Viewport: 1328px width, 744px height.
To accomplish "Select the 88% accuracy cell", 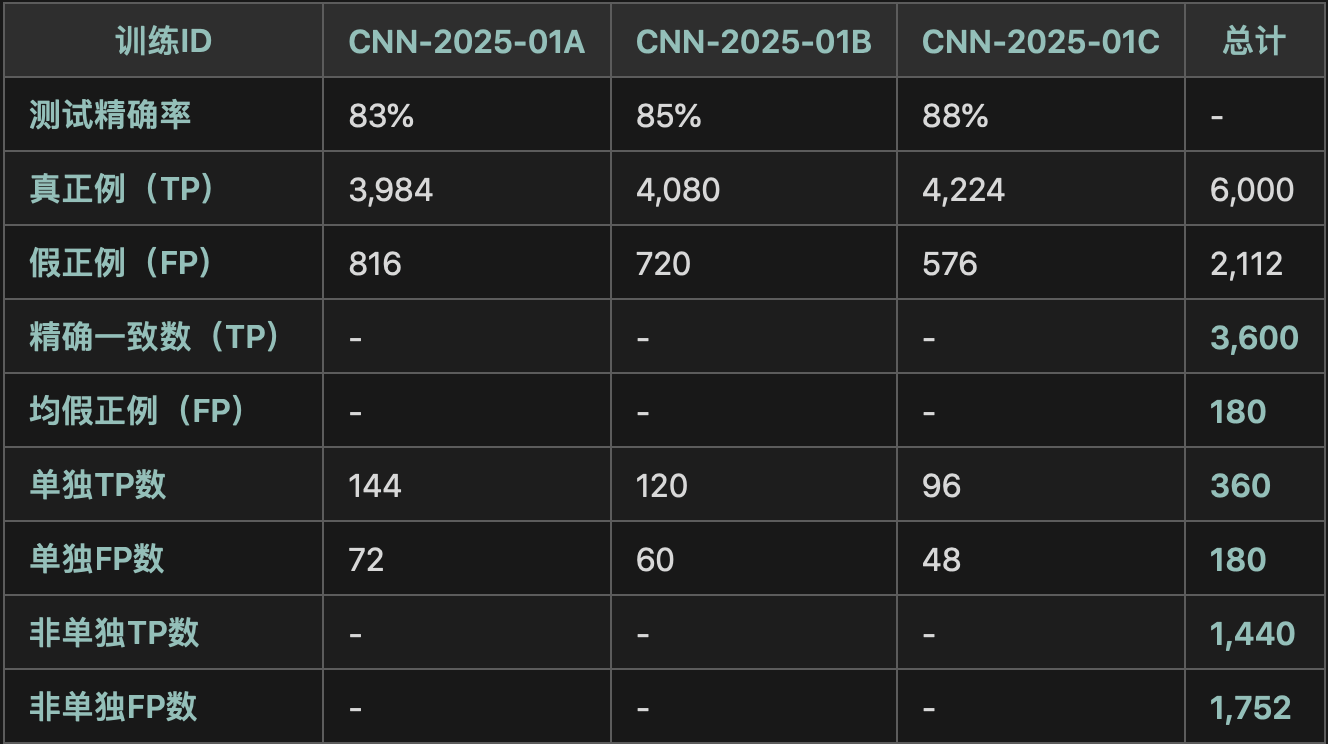I will (955, 116).
